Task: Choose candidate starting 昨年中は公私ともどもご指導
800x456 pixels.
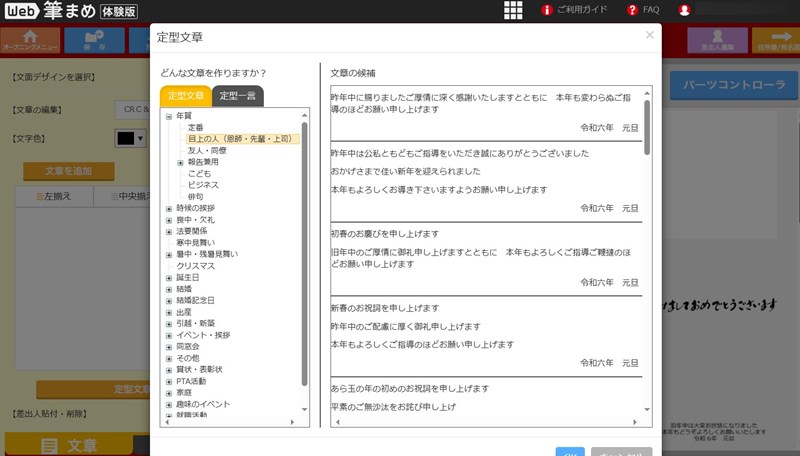Action: [486, 181]
